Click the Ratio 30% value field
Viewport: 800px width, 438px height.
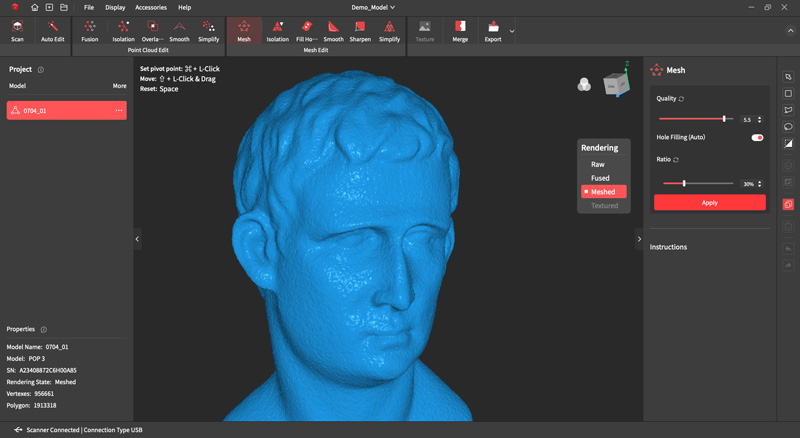pyautogui.click(x=748, y=184)
